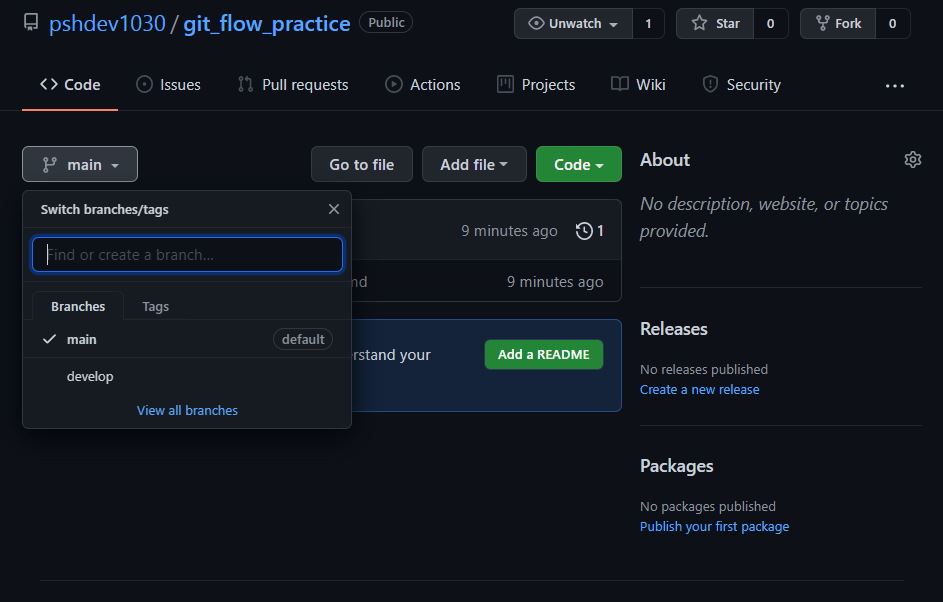The height and width of the screenshot is (602, 943).
Task: Switch to the Tags tab in the popup
Action: tap(155, 306)
